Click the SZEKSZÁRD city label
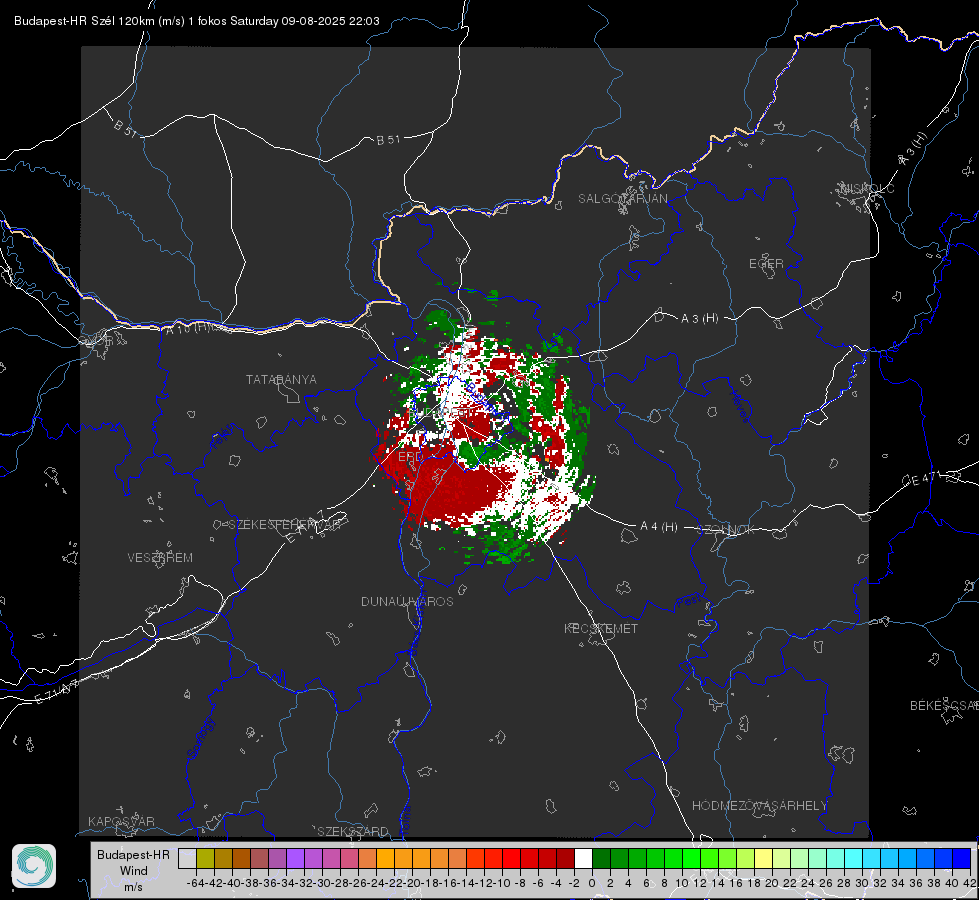The image size is (979, 900). pos(353,831)
